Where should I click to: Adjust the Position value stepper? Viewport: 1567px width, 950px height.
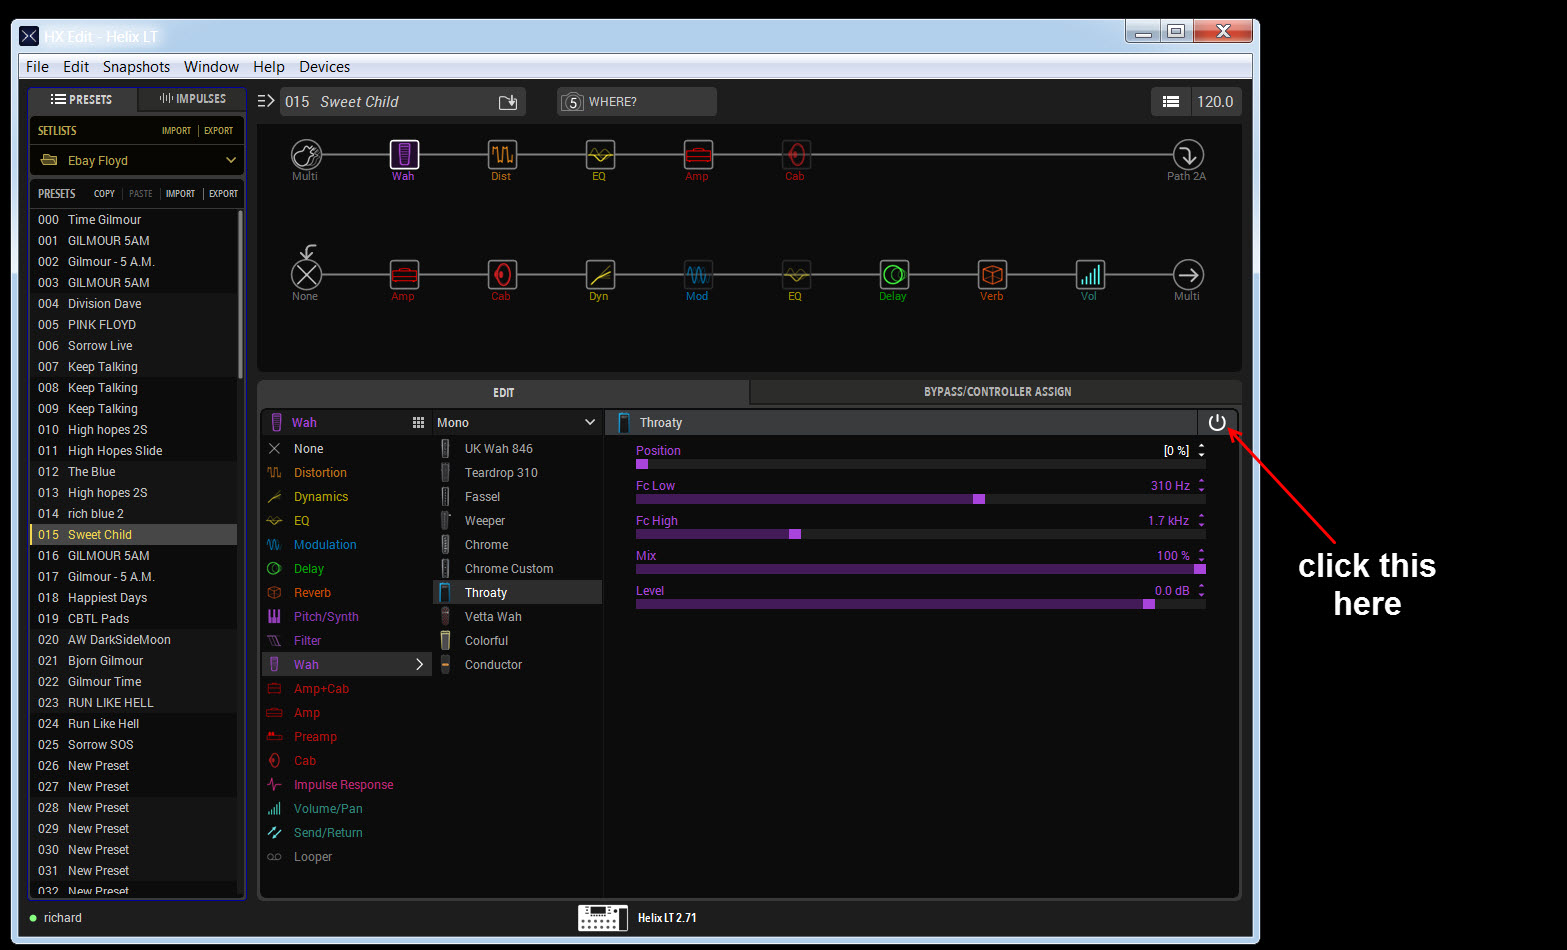[1201, 451]
